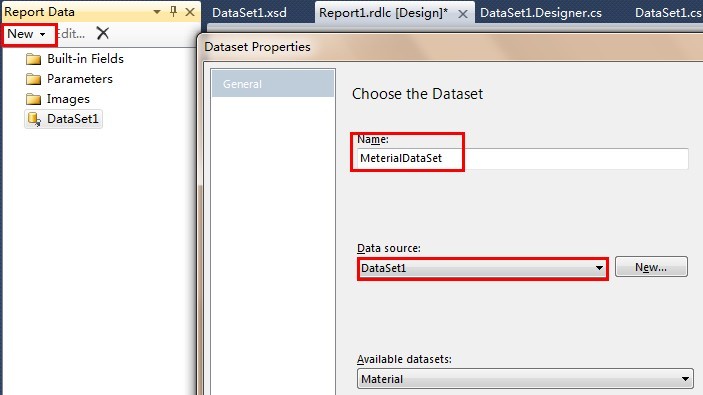
Task: Switch to the DataSet1.xsd tab
Action: [x=249, y=13]
